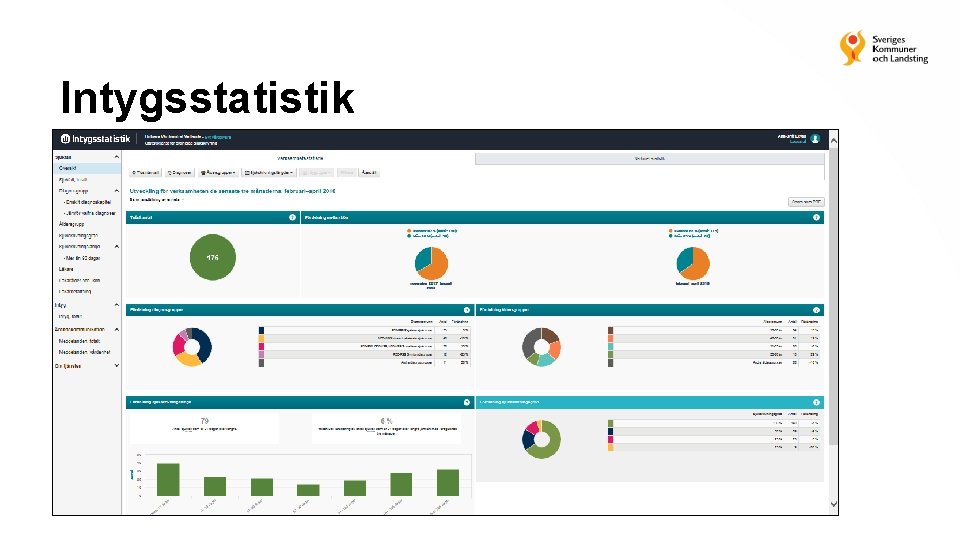Open Åldersgrupp in the sidebar
This screenshot has height=540, width=960.
coord(72,224)
